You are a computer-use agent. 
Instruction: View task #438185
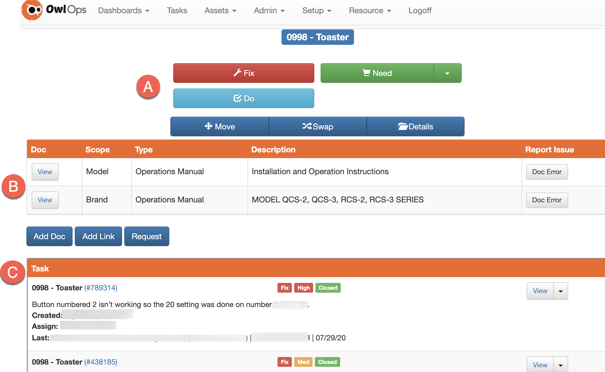(x=540, y=365)
